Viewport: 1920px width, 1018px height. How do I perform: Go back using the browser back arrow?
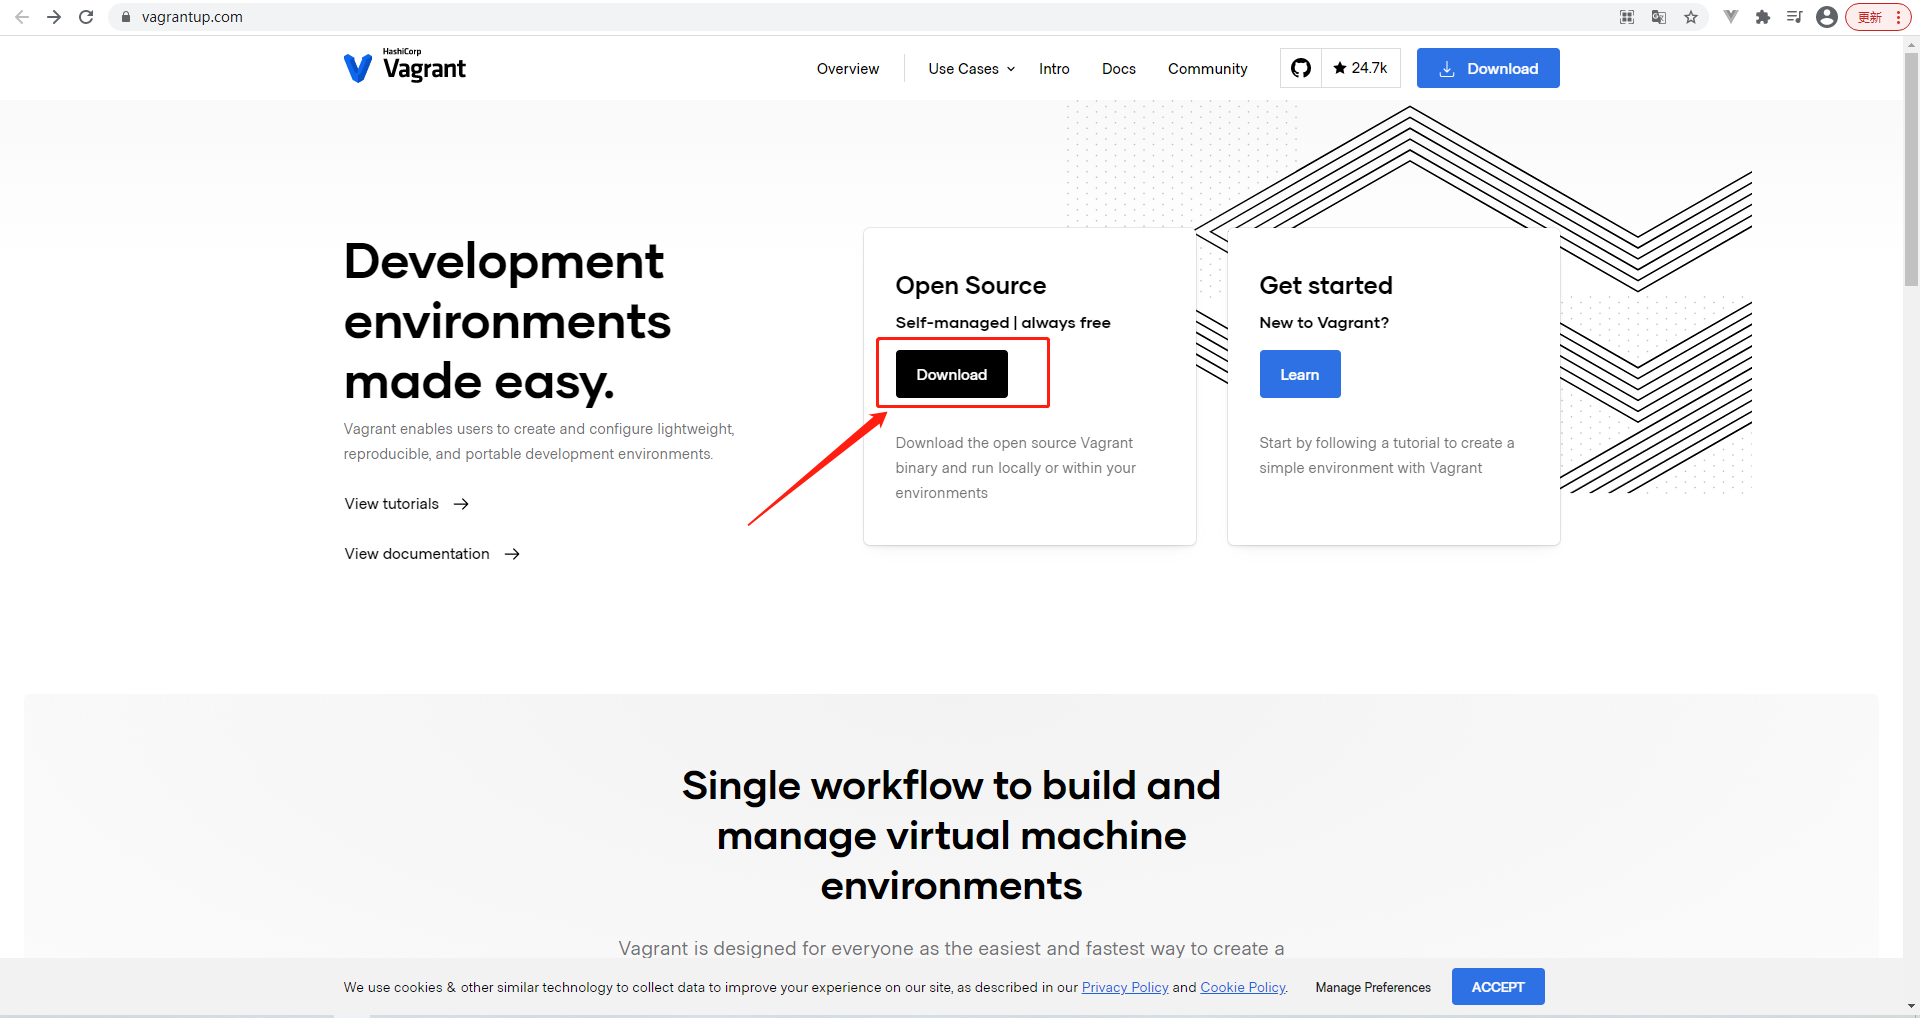click(x=22, y=17)
